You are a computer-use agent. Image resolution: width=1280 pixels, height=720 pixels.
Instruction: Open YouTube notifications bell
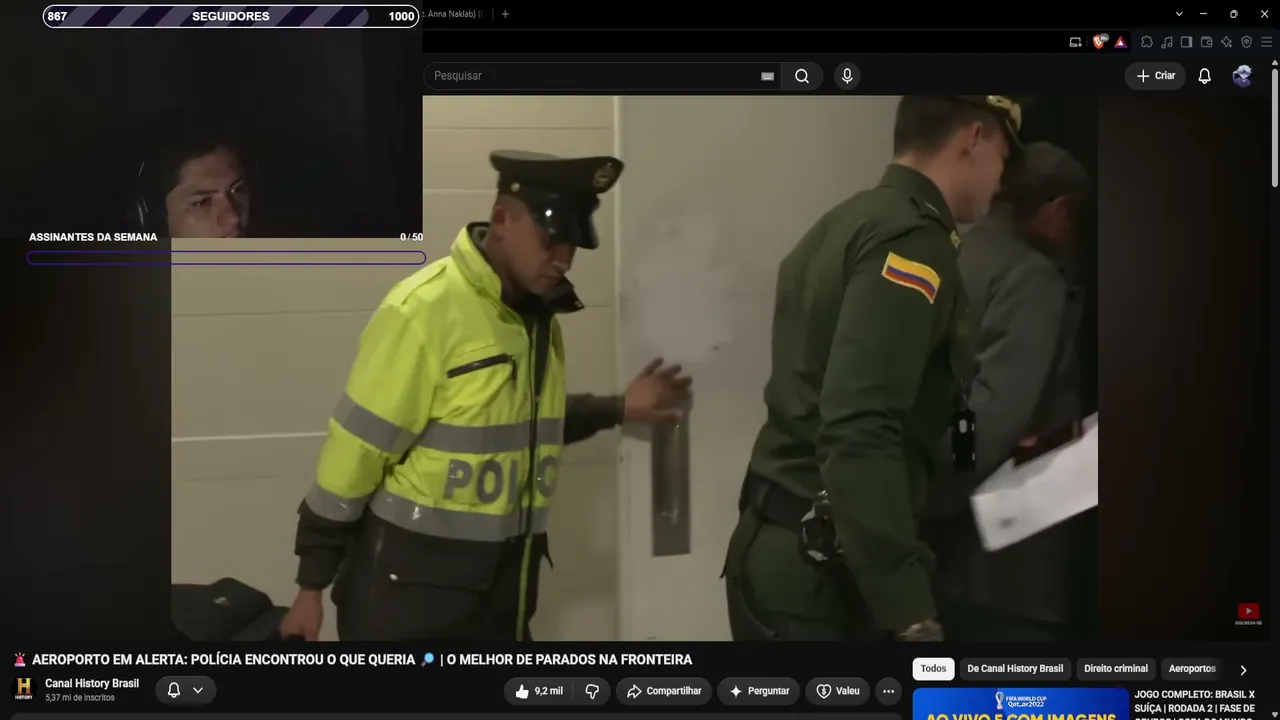point(1205,76)
